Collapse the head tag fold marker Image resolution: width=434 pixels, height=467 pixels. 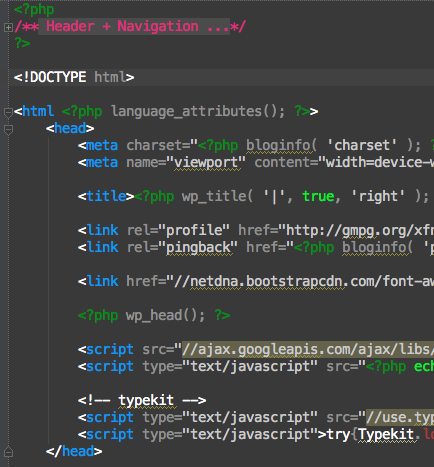[x=8, y=129]
